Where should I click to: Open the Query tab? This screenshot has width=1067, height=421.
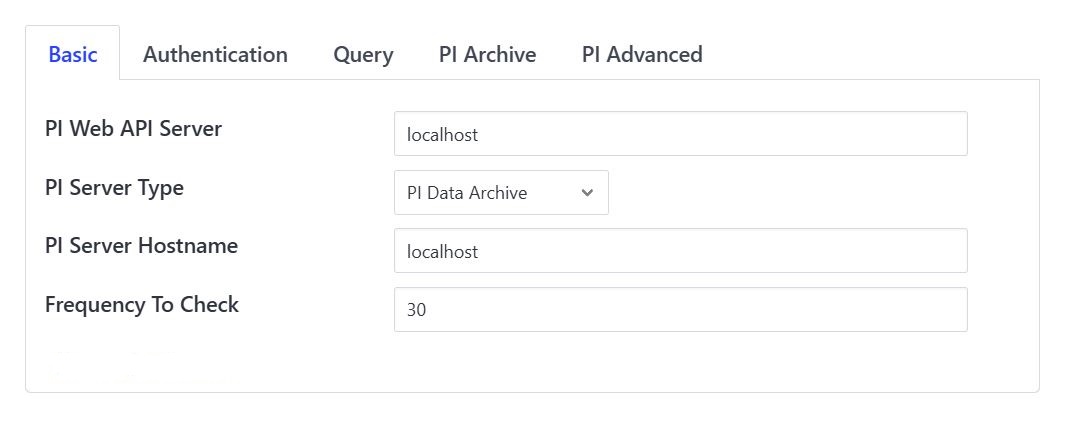point(363,54)
